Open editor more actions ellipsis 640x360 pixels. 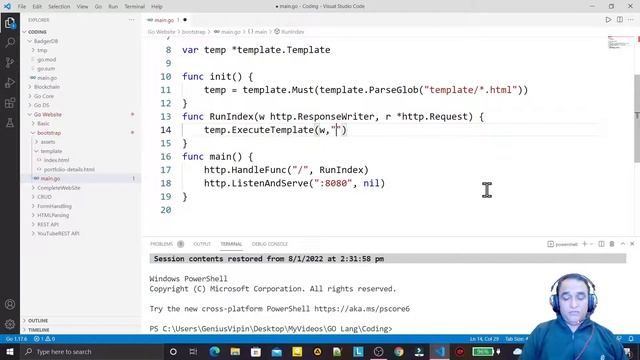631,20
